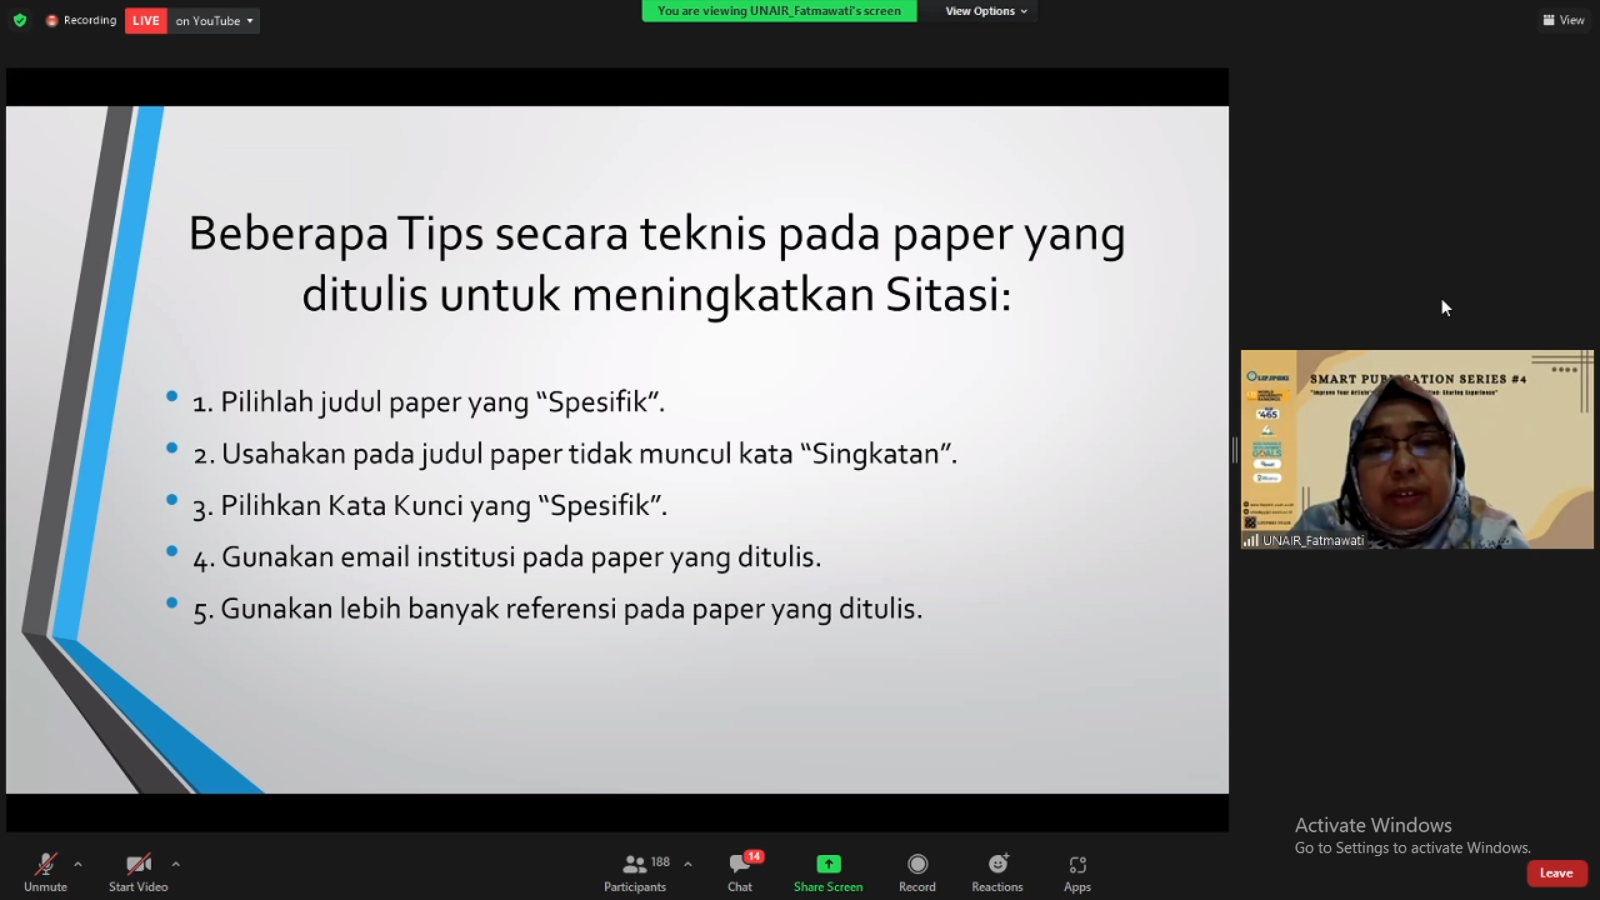
Task: Expand video settings arrow beside Start Video
Action: [x=176, y=864]
